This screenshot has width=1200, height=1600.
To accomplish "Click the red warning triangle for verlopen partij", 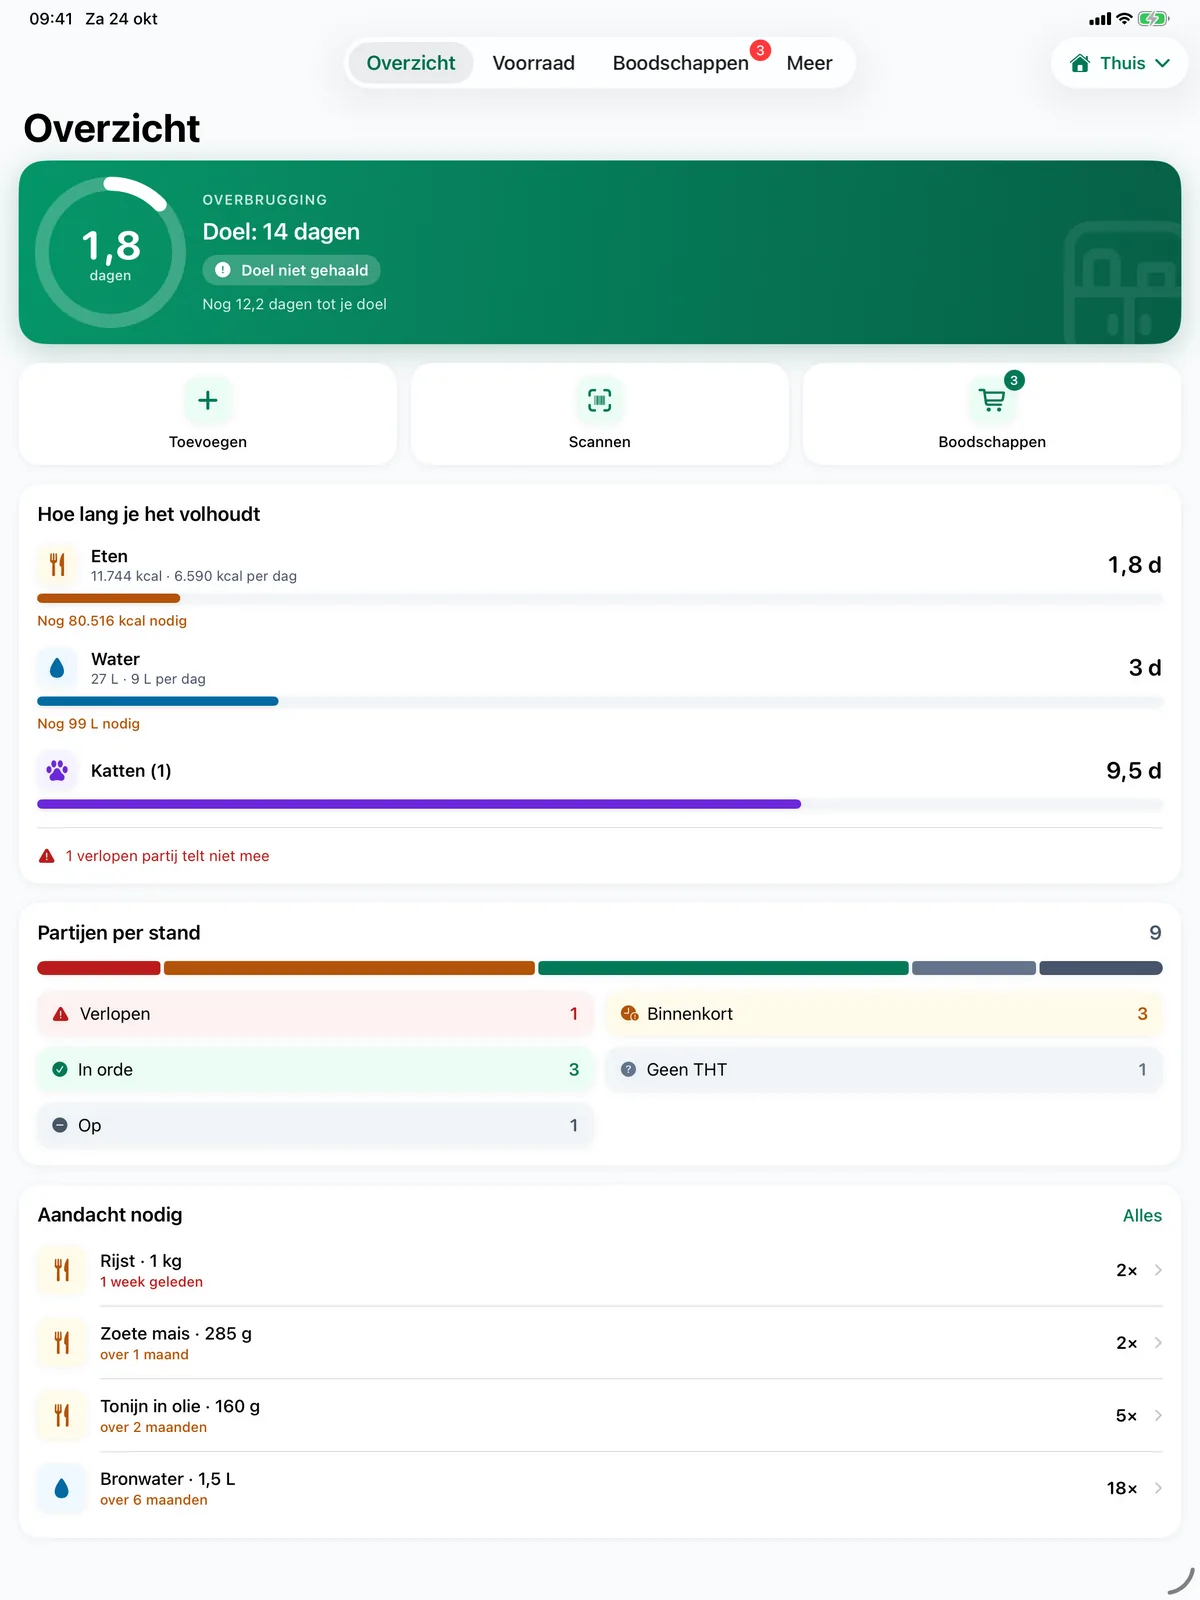I will coord(47,856).
